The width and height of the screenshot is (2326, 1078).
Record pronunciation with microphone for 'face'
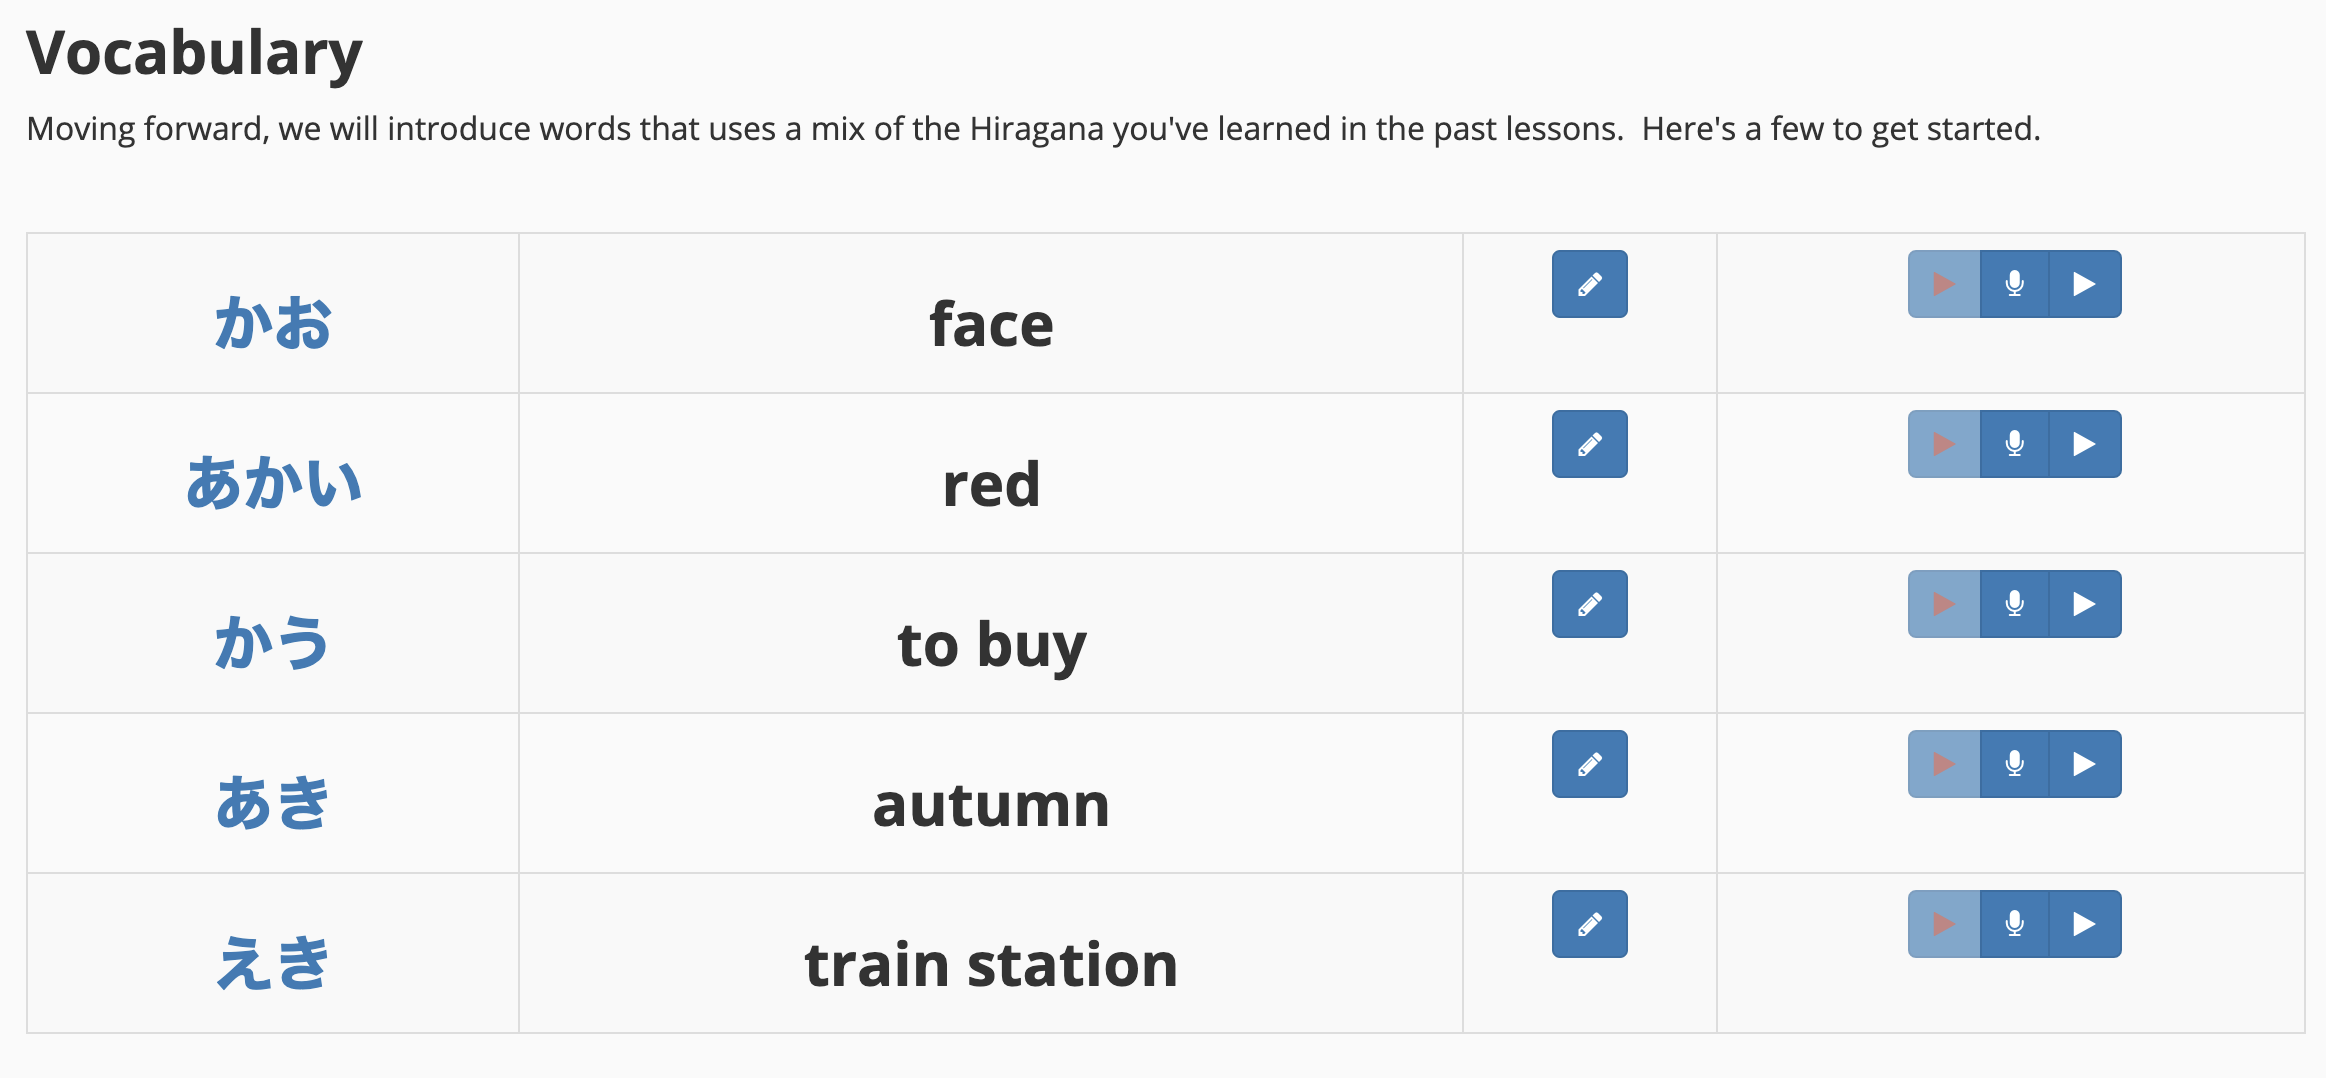(2014, 284)
